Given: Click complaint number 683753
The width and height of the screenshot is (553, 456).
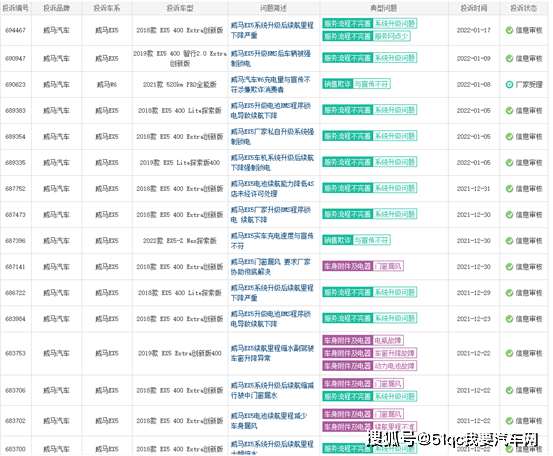Looking at the screenshot, I should tap(16, 353).
